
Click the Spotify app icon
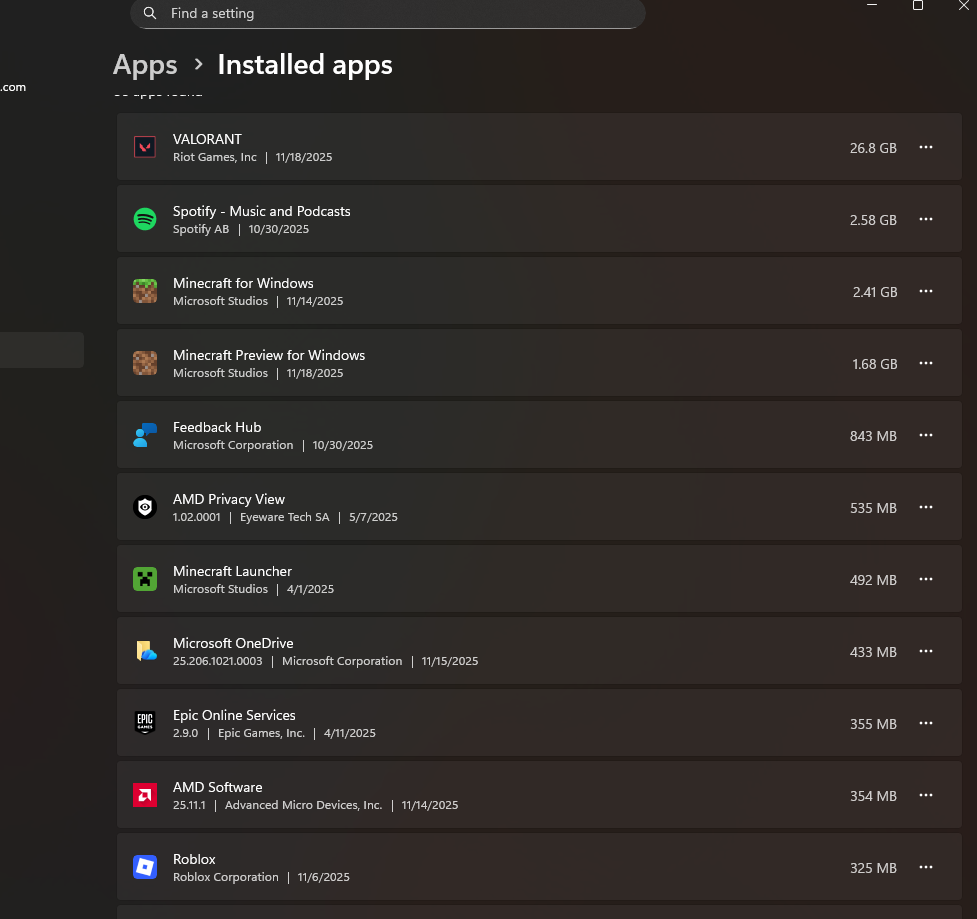[x=145, y=219]
